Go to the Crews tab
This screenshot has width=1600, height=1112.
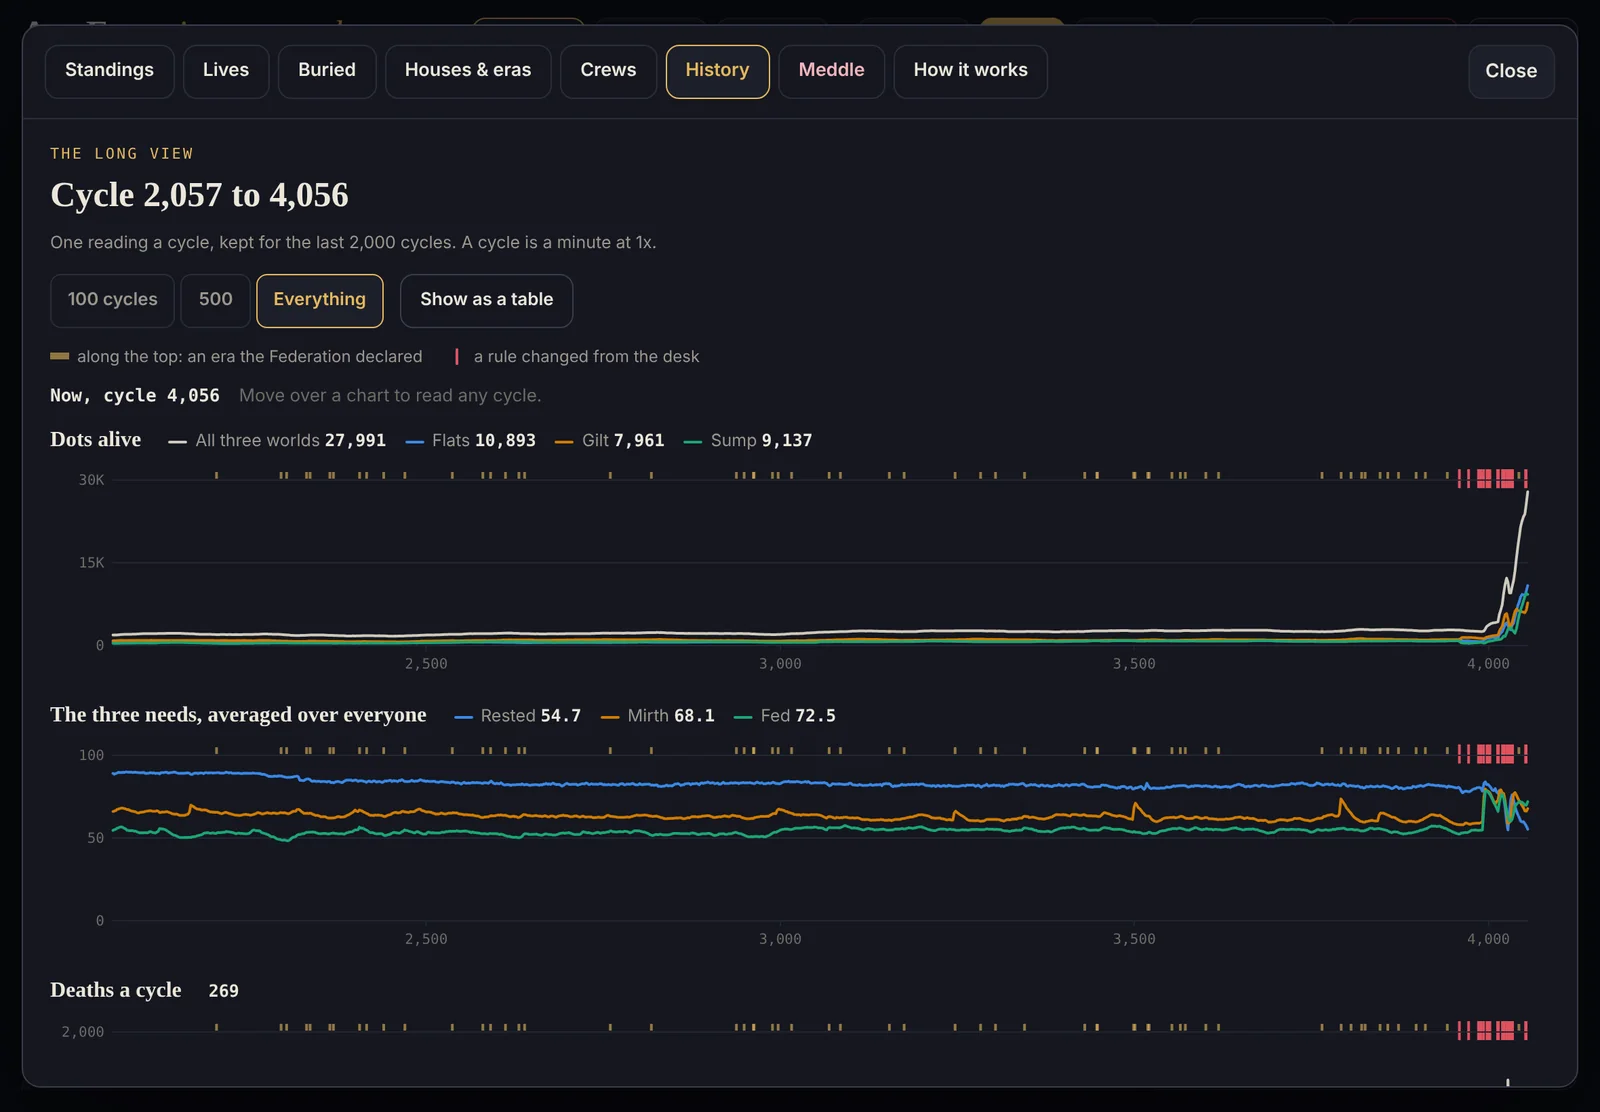pyautogui.click(x=608, y=71)
